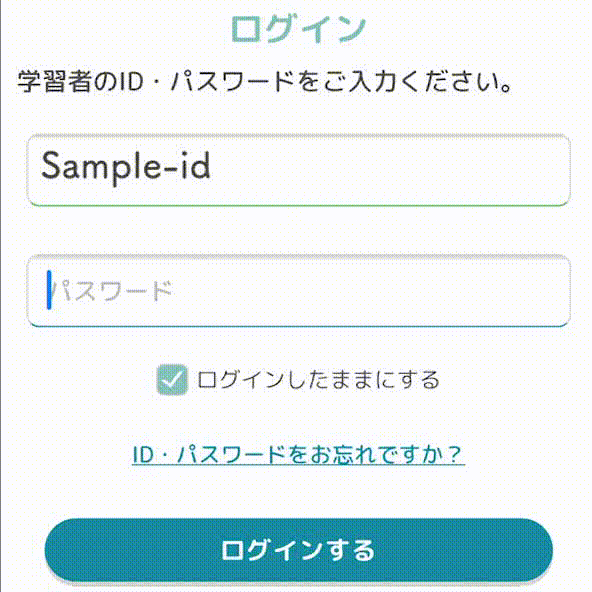This screenshot has height=592, width=592.
Task: Click the ログイン text inside the bottom button
Action: 273,550
